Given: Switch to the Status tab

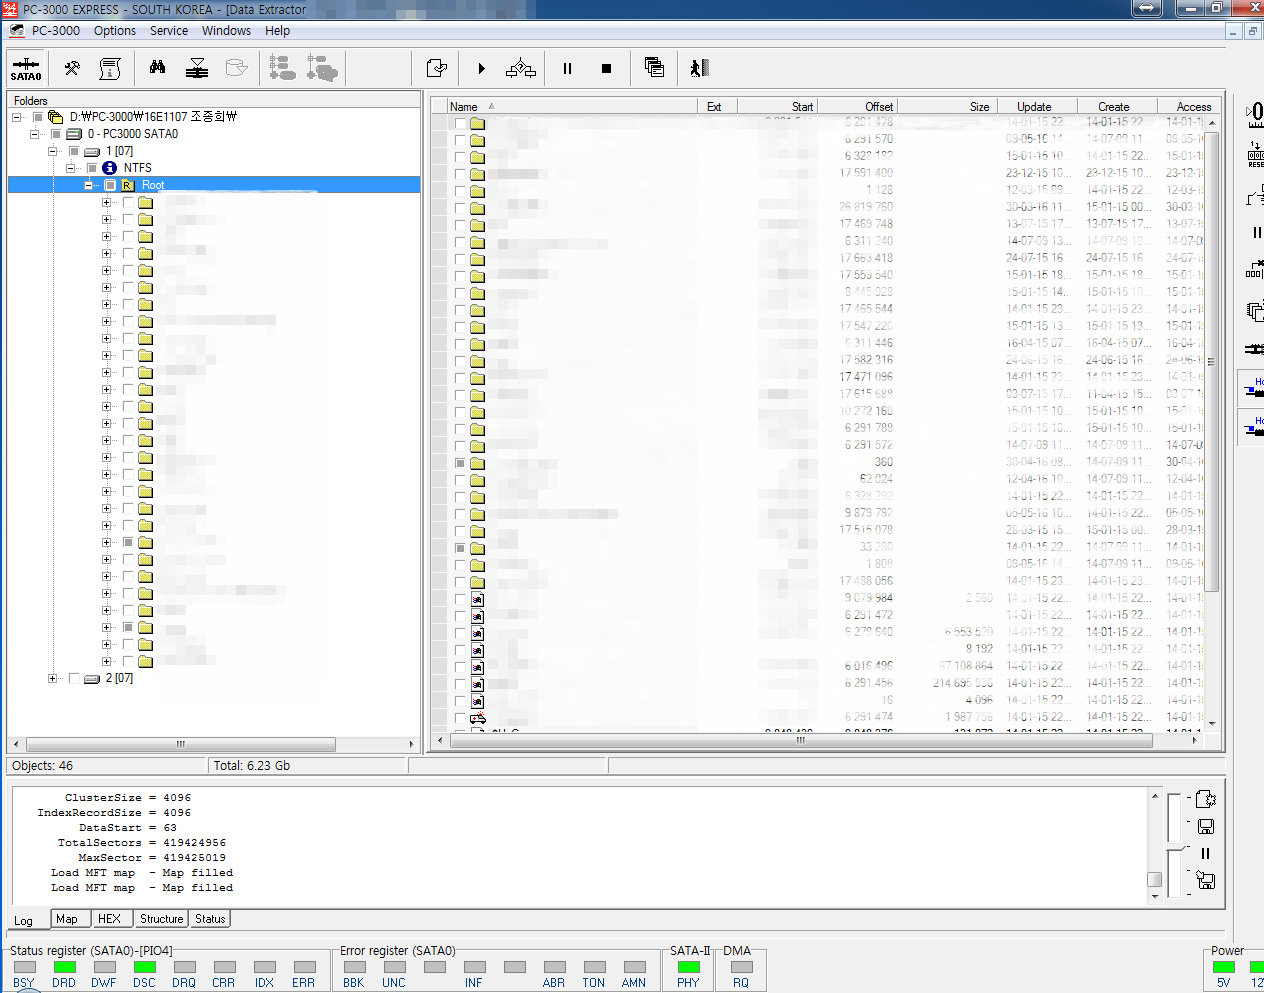Looking at the screenshot, I should pos(210,919).
